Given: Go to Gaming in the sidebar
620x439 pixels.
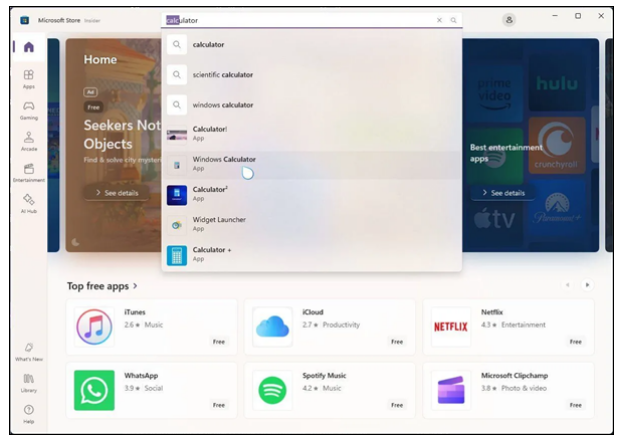Looking at the screenshot, I should (x=28, y=110).
